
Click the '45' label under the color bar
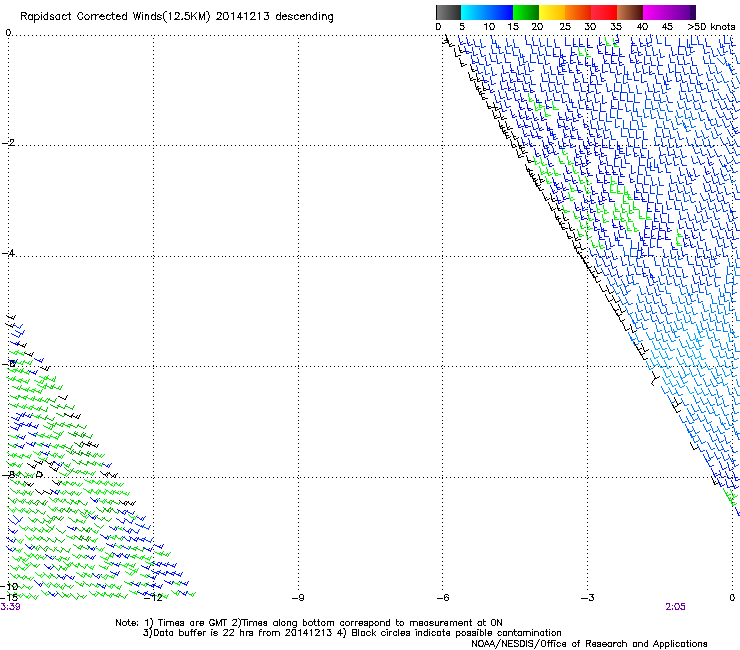coord(667,27)
